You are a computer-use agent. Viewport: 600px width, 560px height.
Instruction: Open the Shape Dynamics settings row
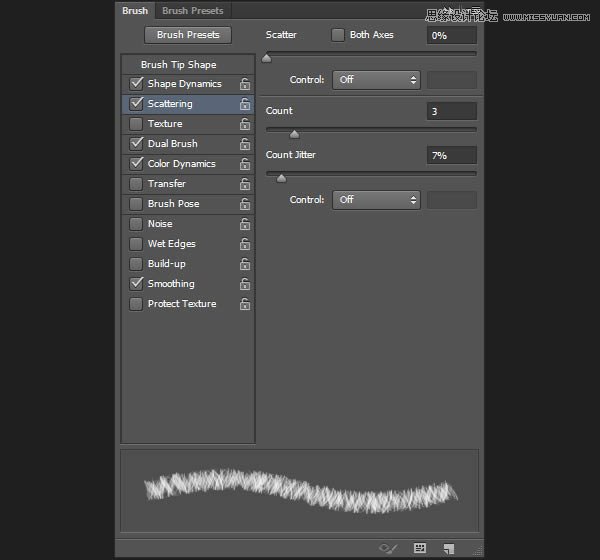tap(188, 84)
